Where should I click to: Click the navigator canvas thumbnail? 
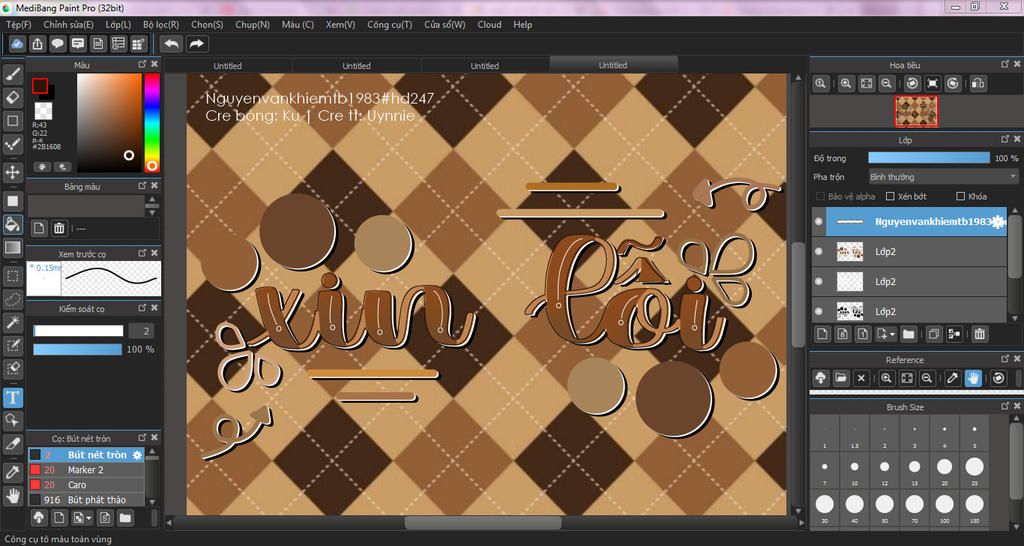click(916, 111)
